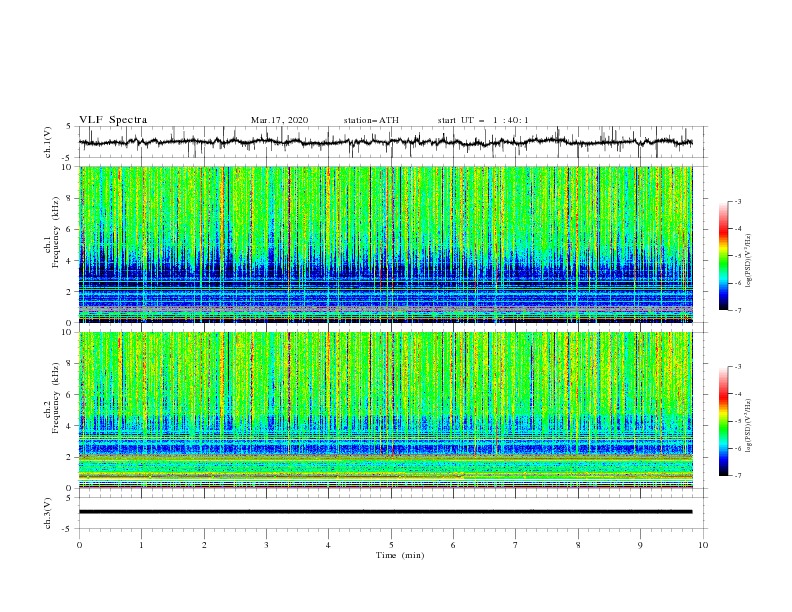792x612 pixels.
Task: Click time axis tick label "10"
Action: [703, 545]
